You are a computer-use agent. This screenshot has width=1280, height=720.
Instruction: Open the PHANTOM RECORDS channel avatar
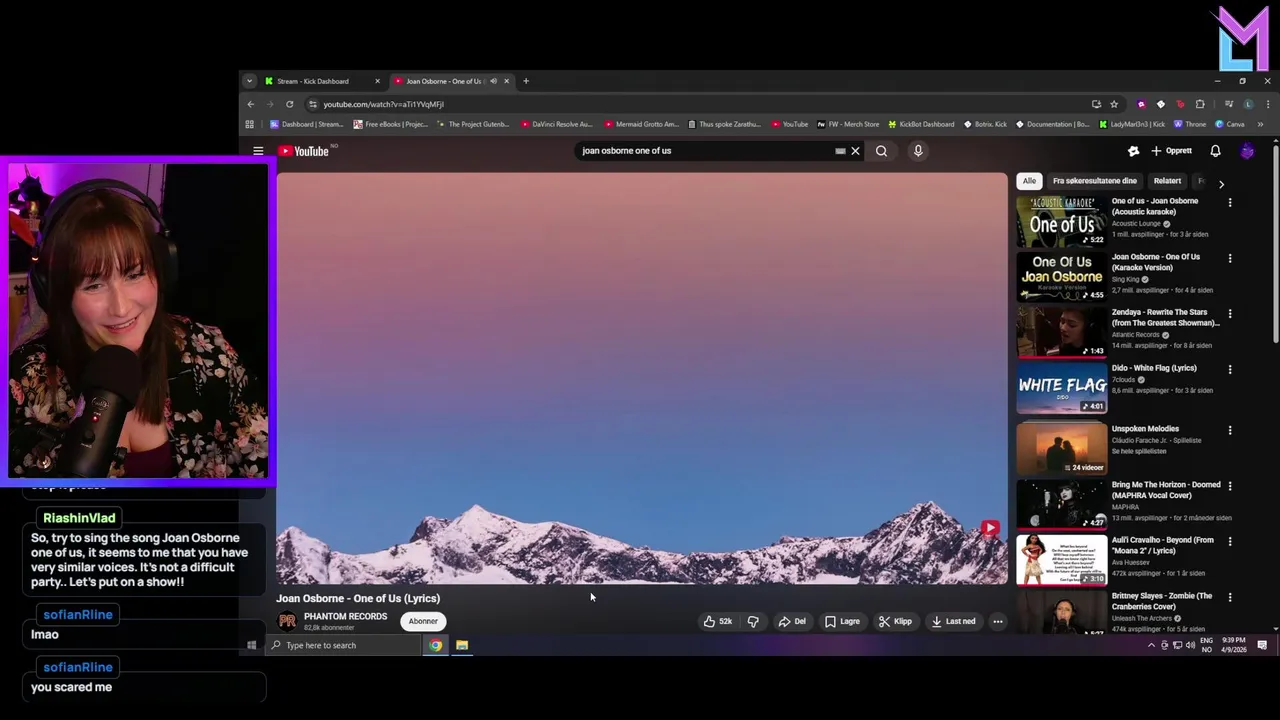[x=287, y=621]
